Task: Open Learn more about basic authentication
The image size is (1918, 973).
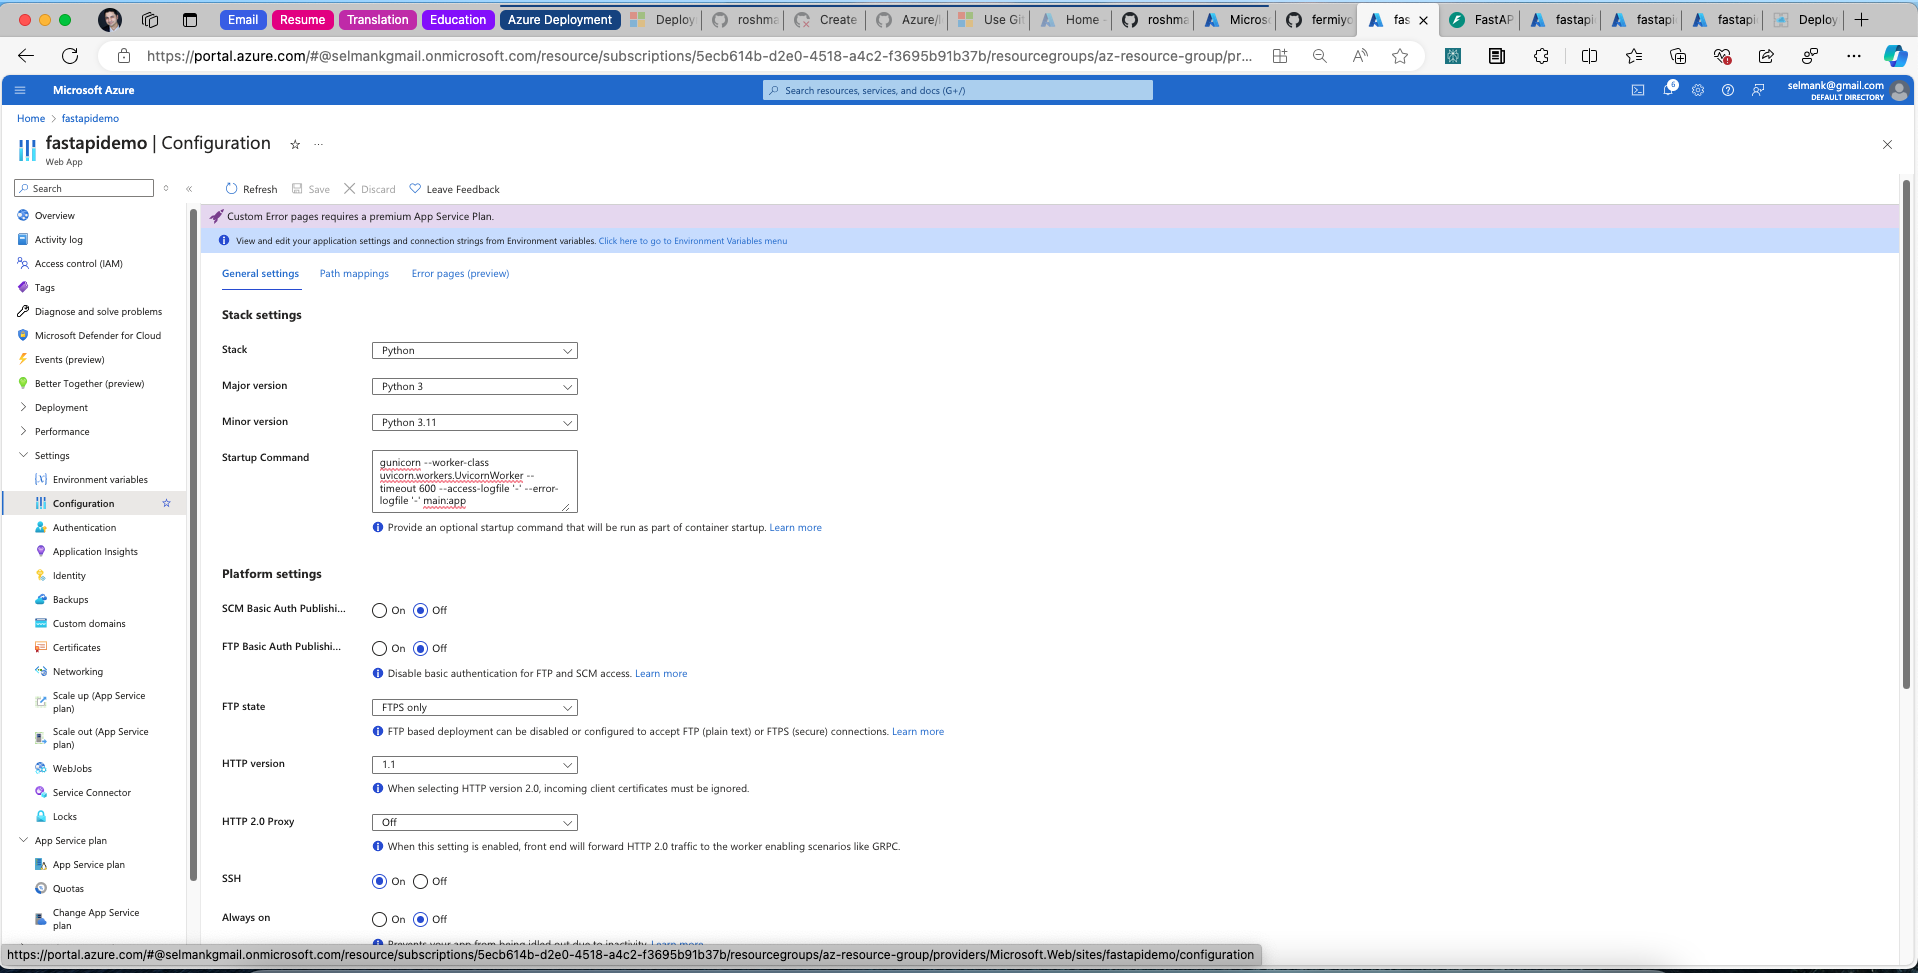Action: (661, 673)
